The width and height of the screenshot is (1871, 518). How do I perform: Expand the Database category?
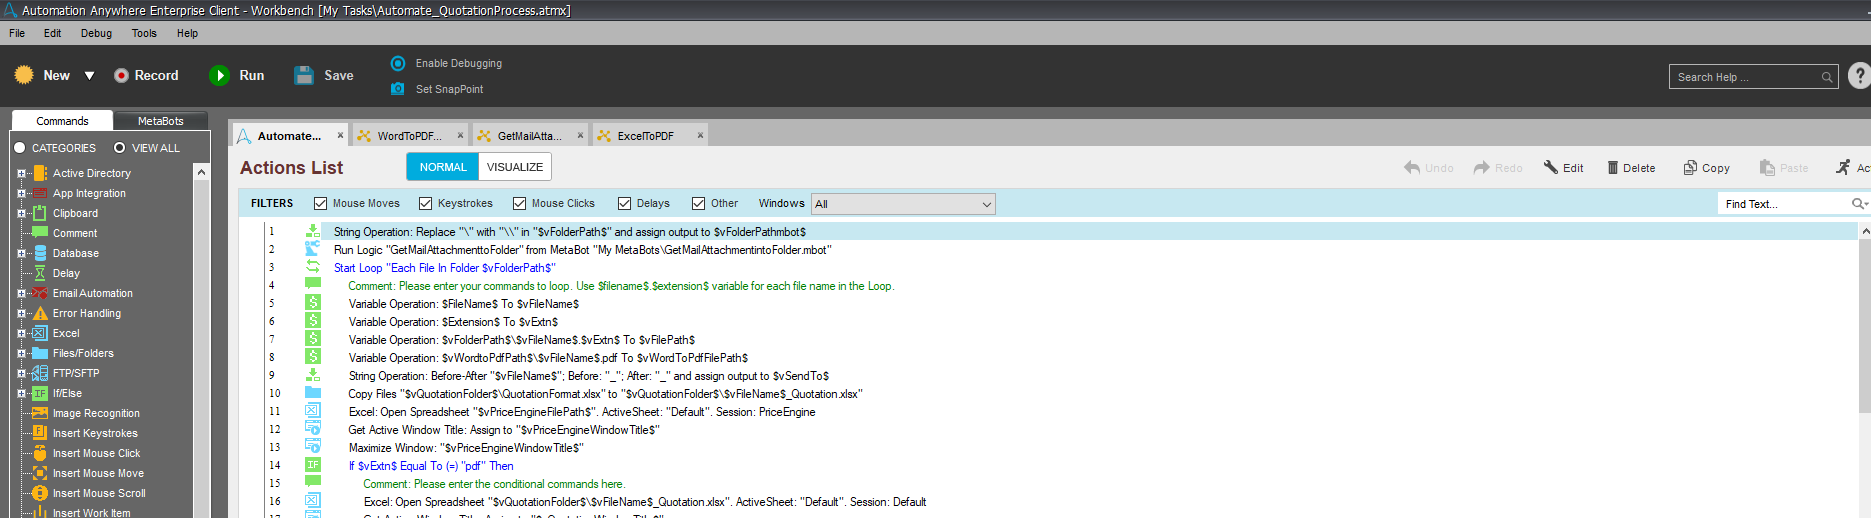tap(21, 253)
